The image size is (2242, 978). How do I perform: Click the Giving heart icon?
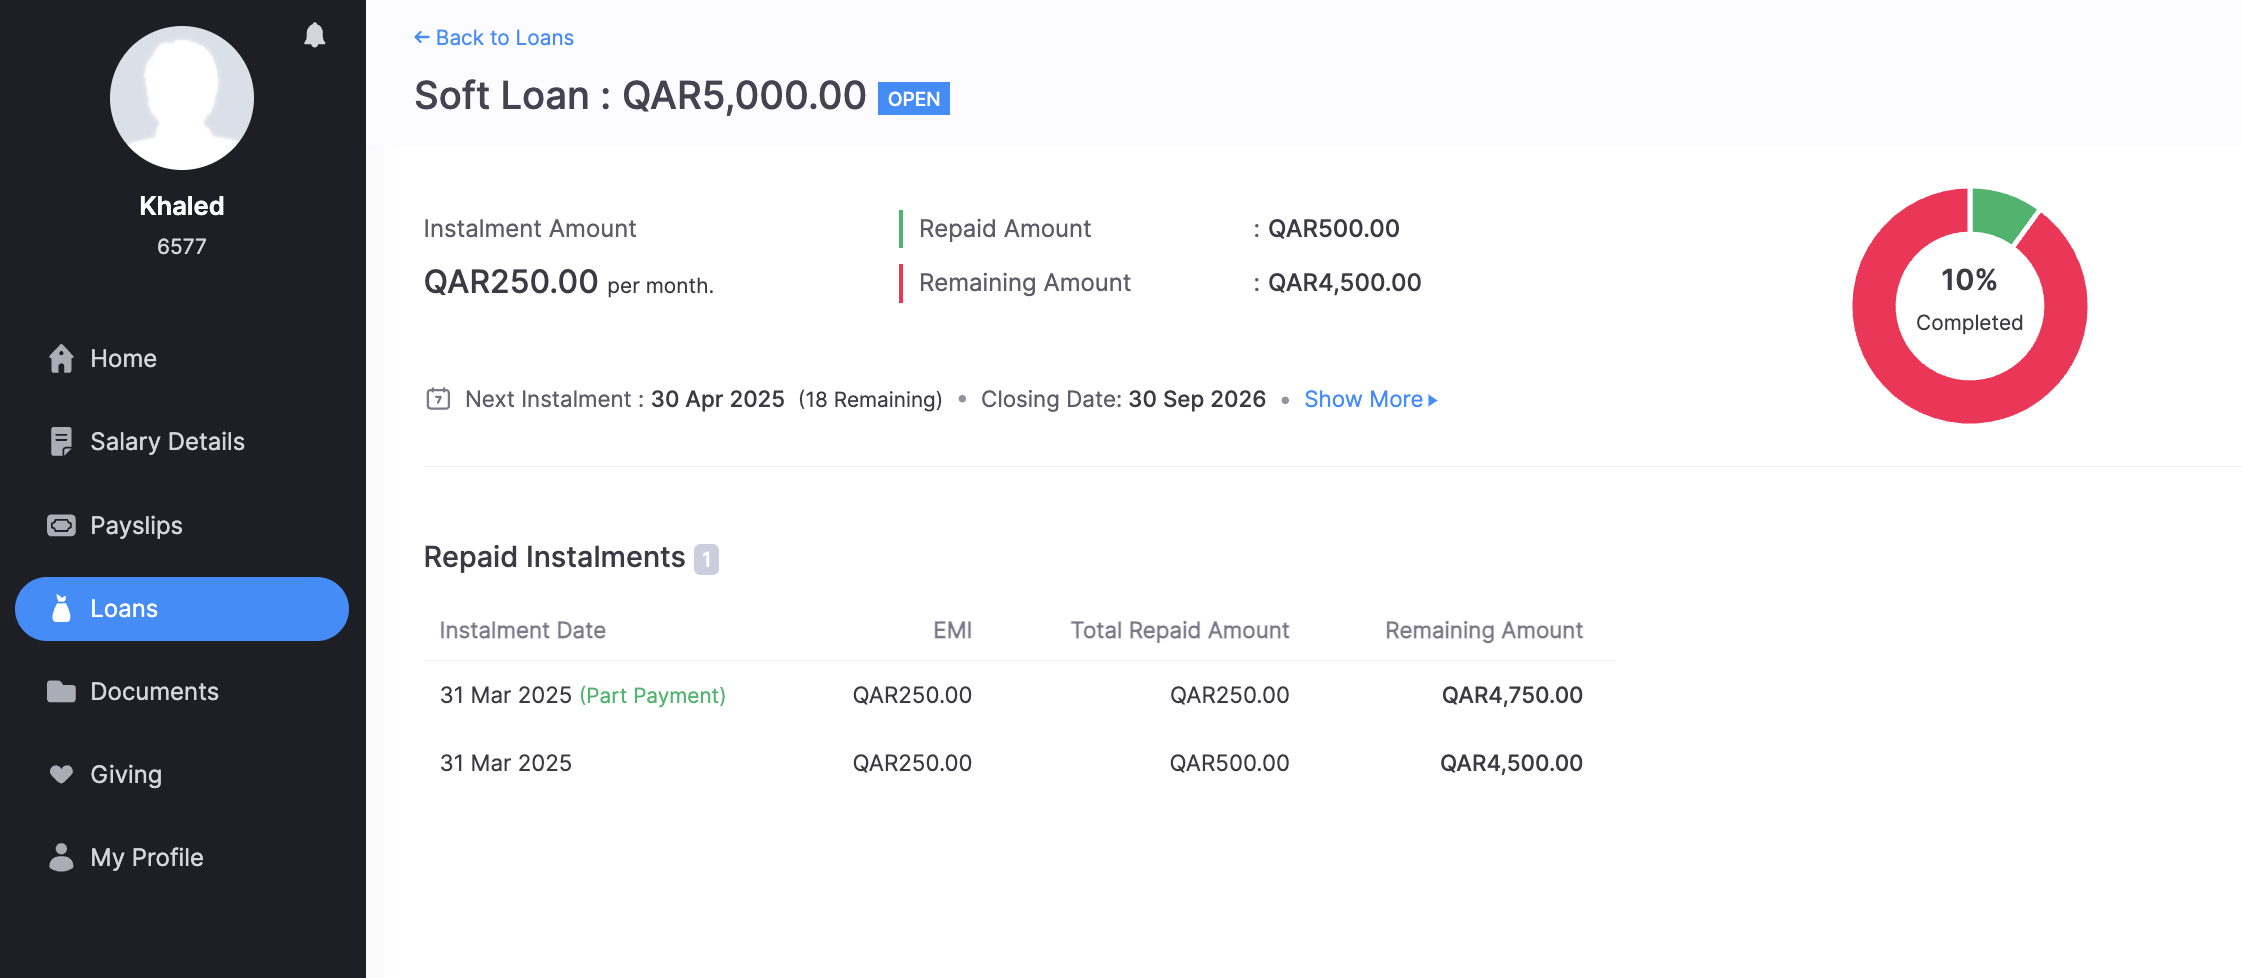point(61,775)
